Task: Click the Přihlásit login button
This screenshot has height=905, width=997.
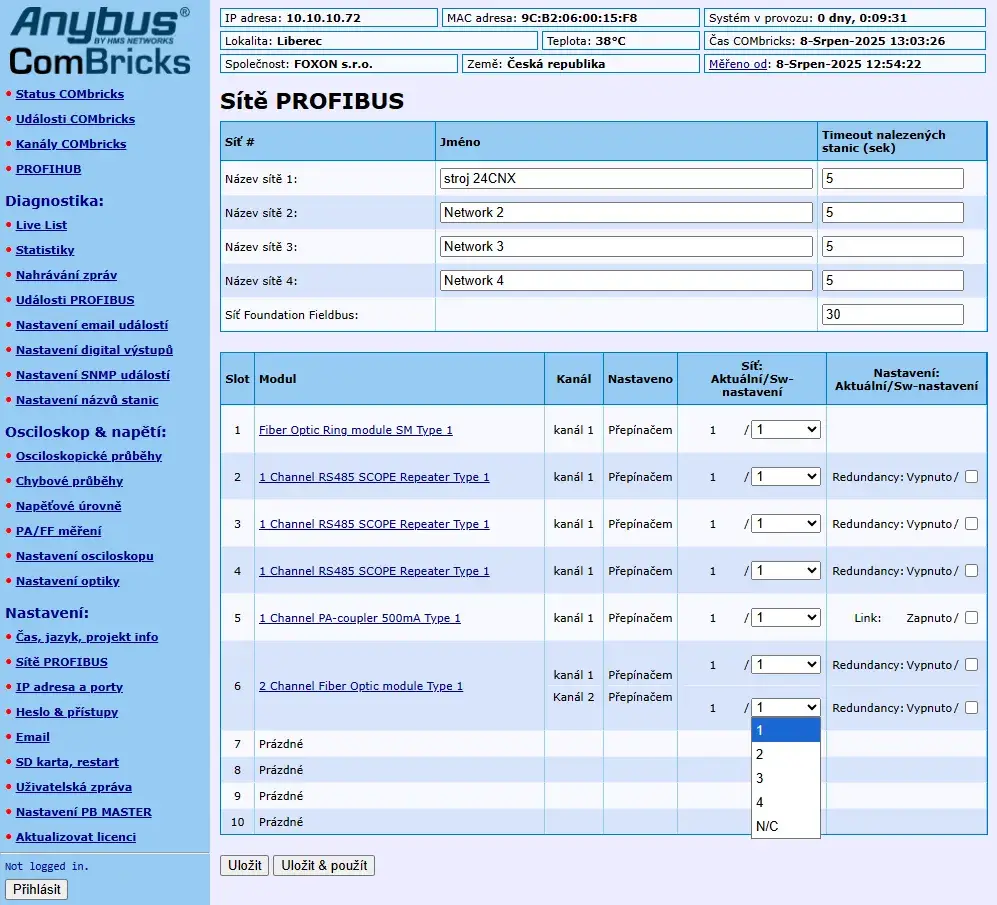Action: (36, 889)
